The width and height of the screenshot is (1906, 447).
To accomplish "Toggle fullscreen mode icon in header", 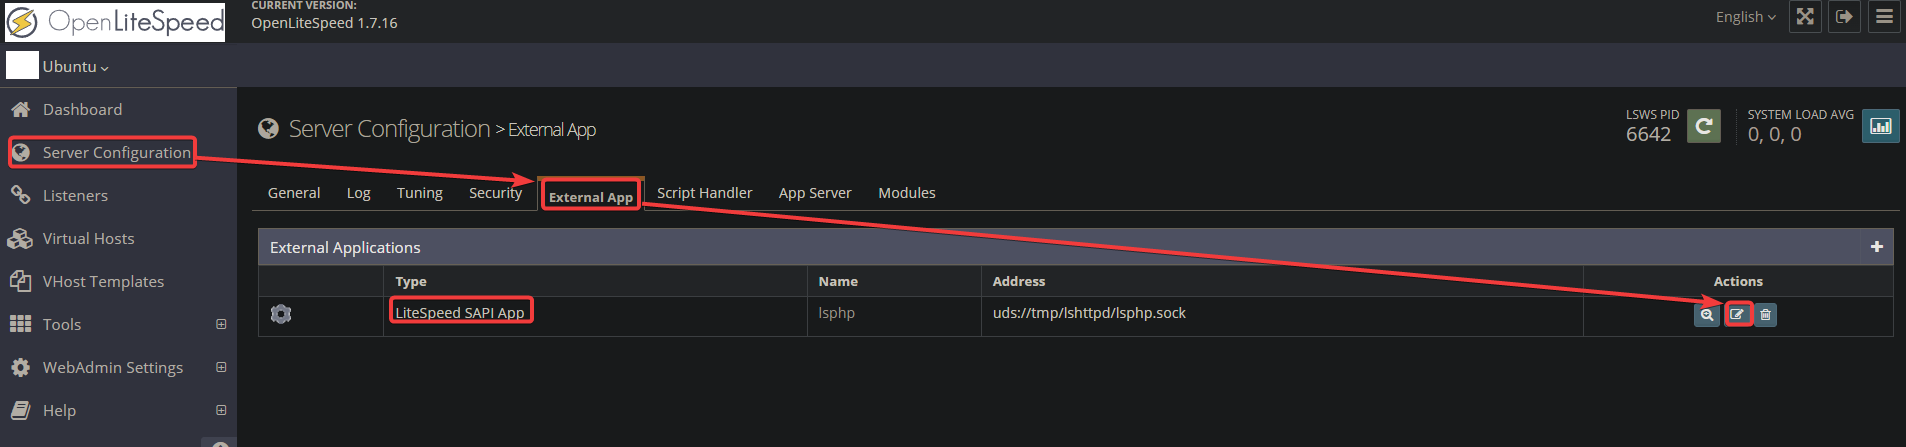I will pos(1805,17).
